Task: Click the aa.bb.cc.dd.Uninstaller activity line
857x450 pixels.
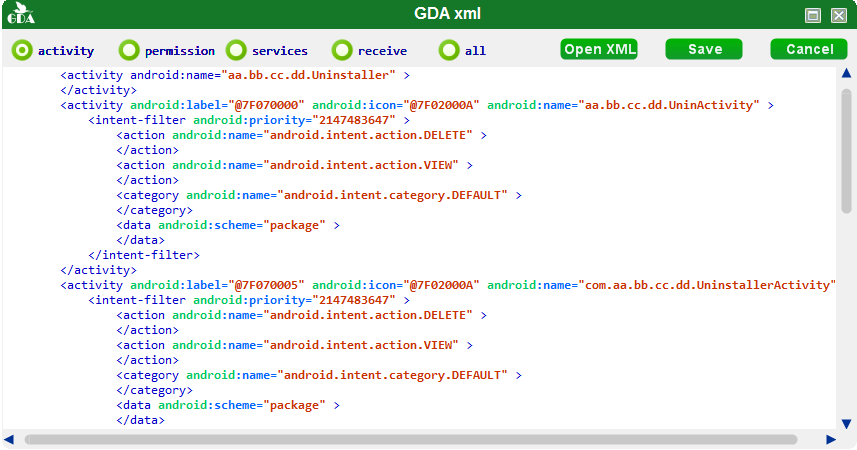Action: [235, 75]
